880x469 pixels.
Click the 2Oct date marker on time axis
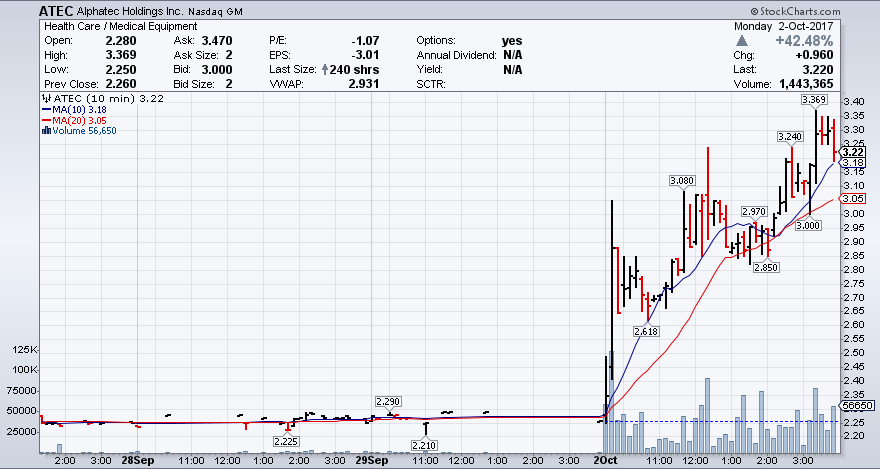pos(605,461)
